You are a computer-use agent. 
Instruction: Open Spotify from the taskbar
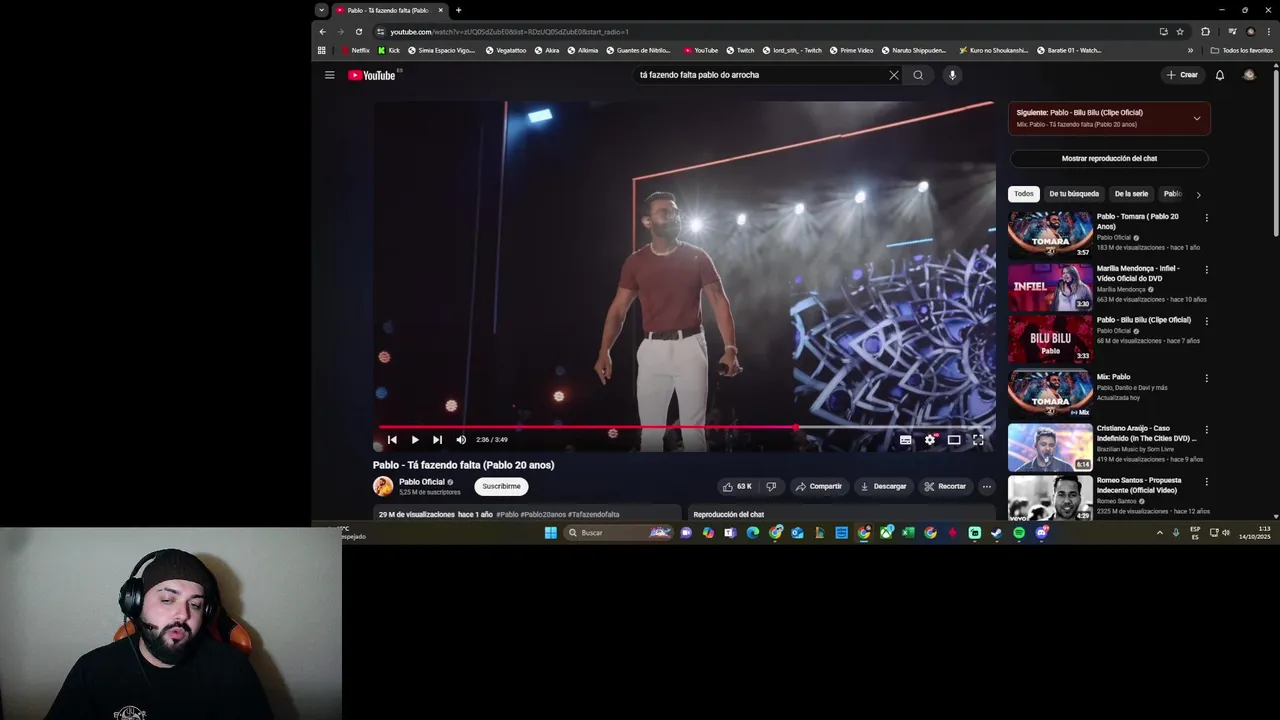(x=1019, y=533)
